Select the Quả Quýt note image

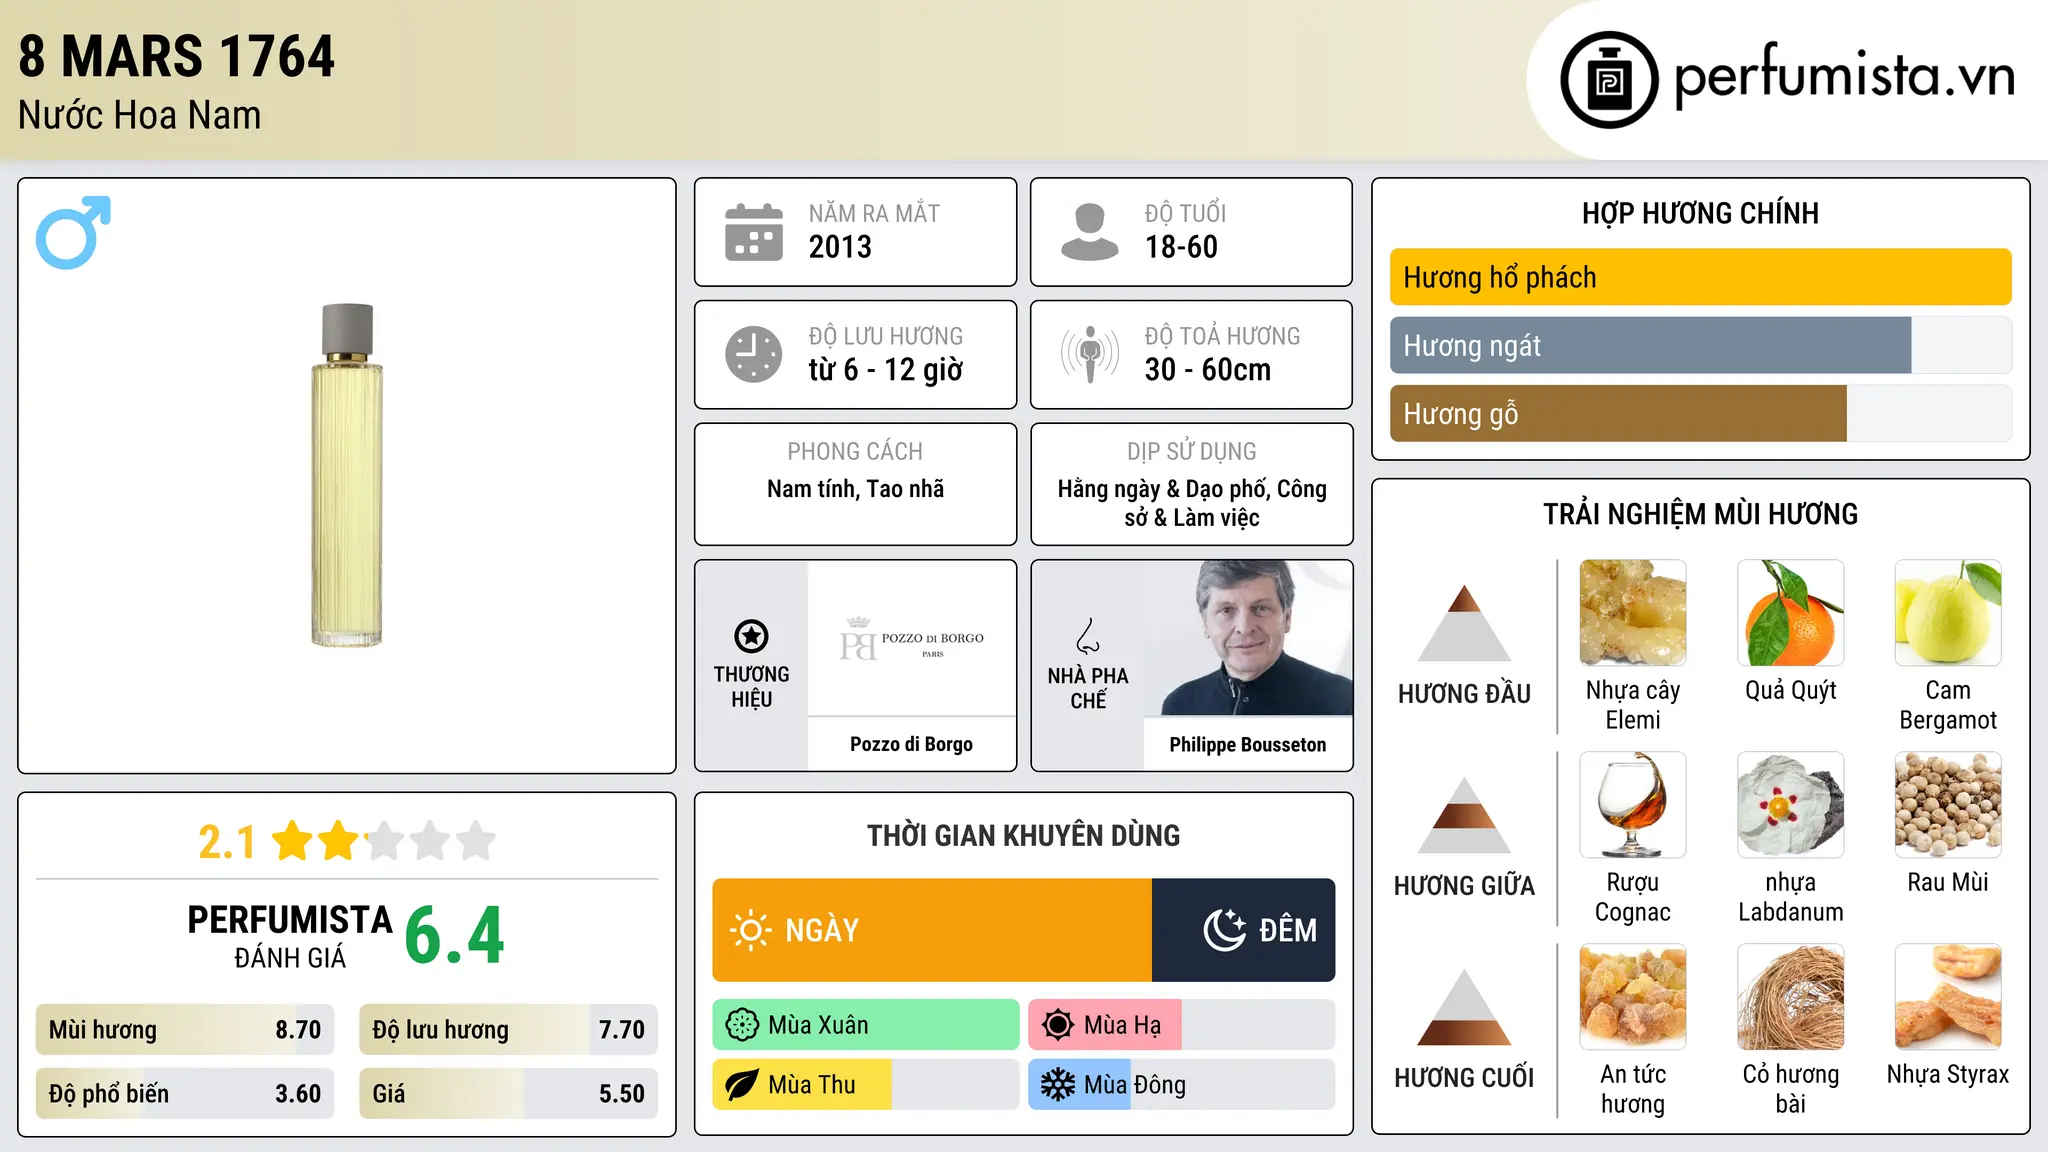click(x=1791, y=613)
